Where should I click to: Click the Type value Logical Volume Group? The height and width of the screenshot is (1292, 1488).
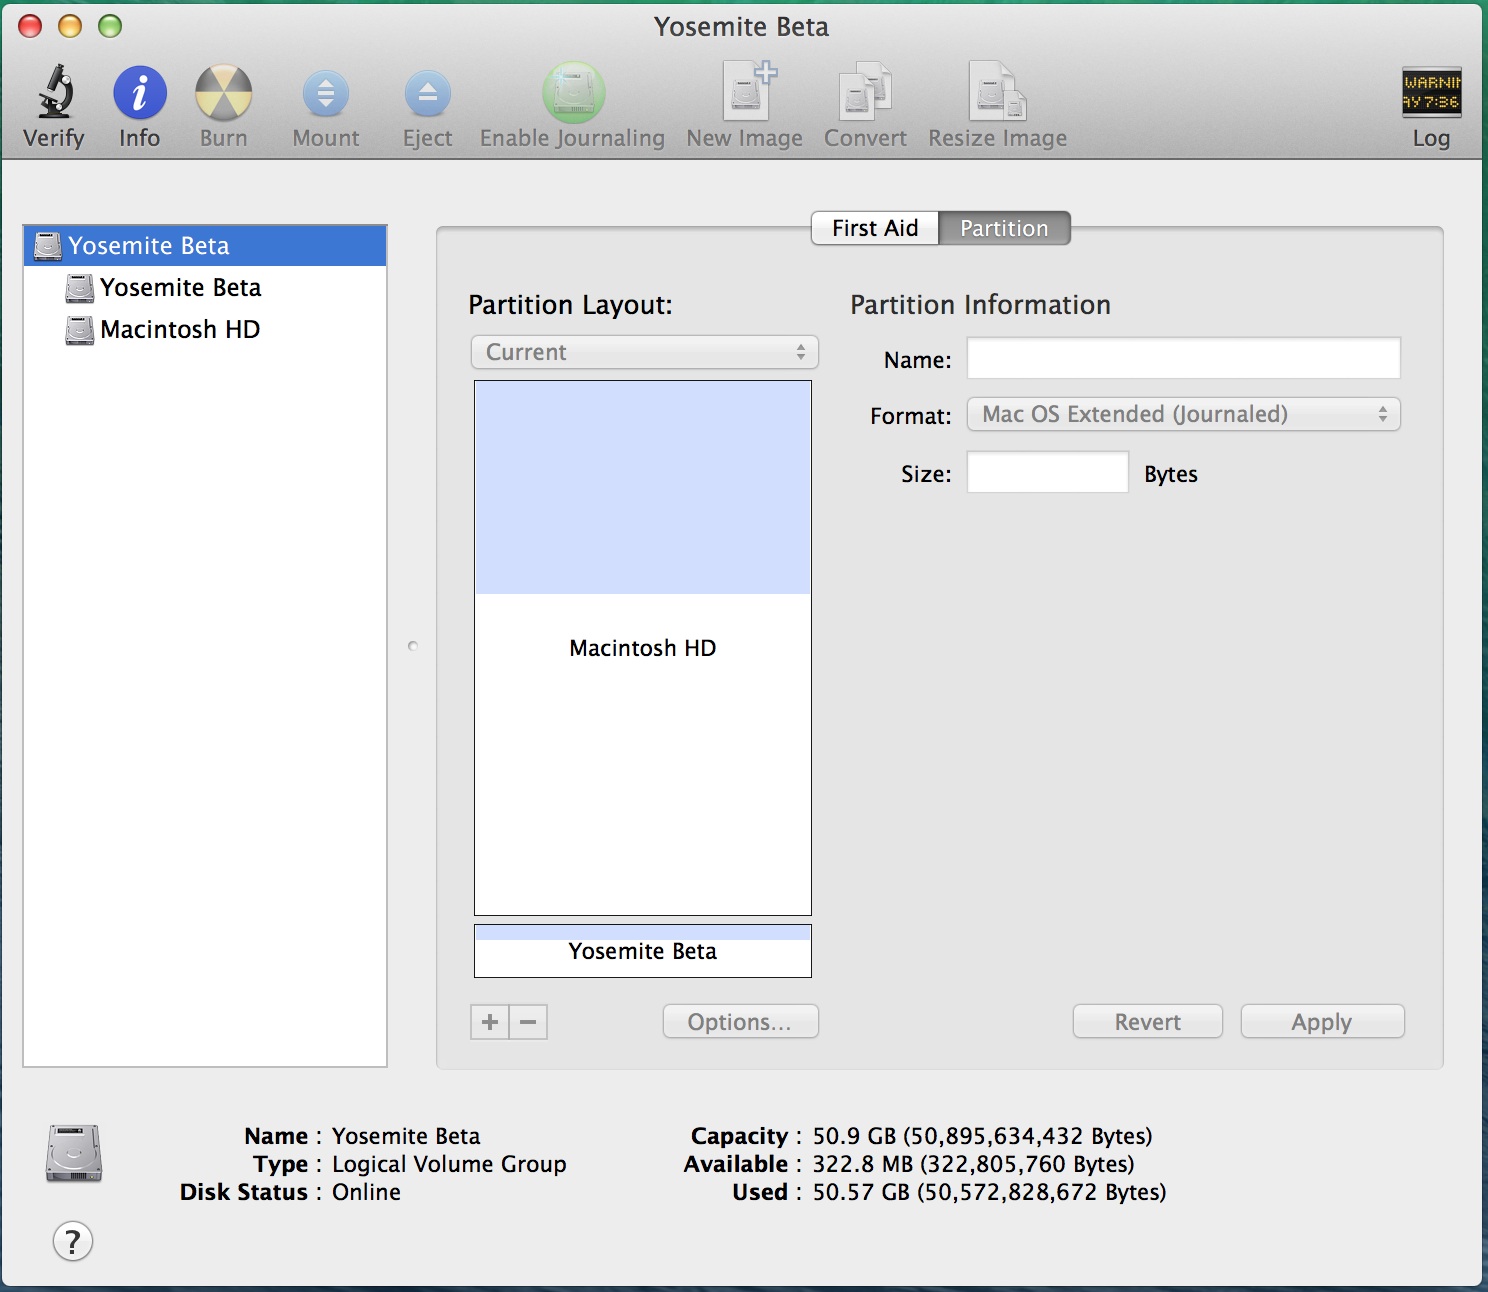click(449, 1164)
